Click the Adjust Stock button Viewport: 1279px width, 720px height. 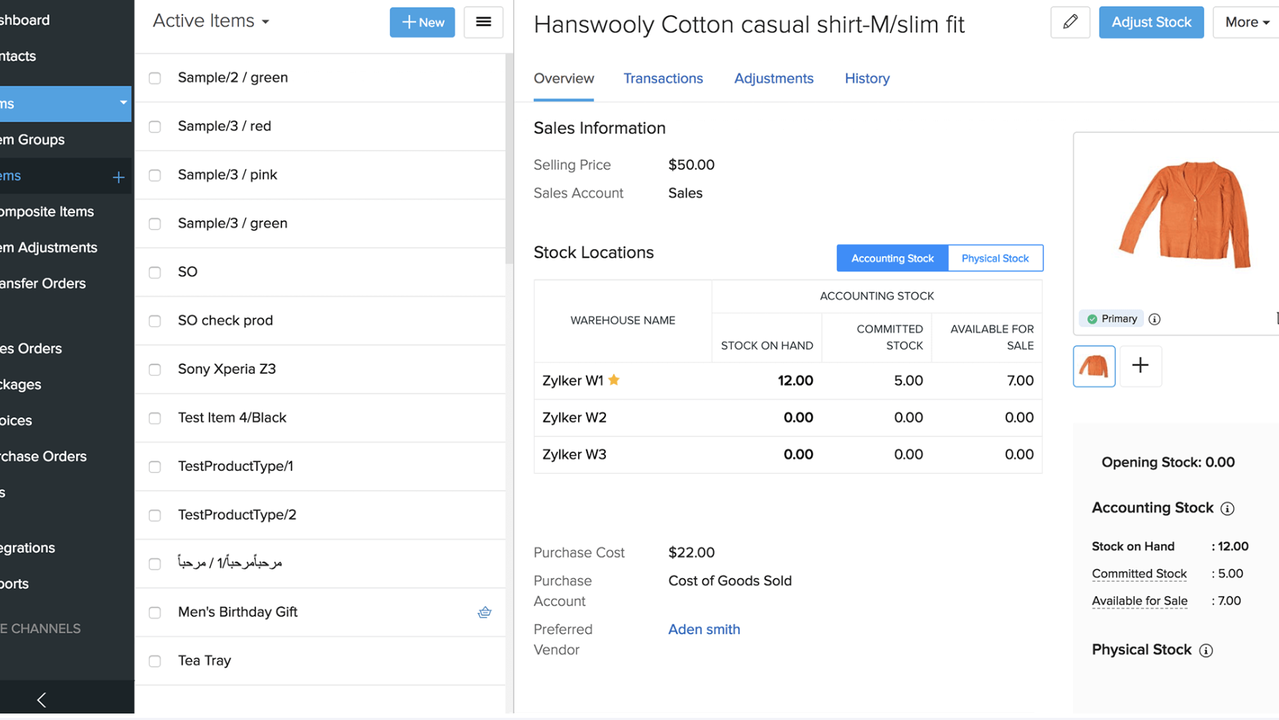(1150, 22)
